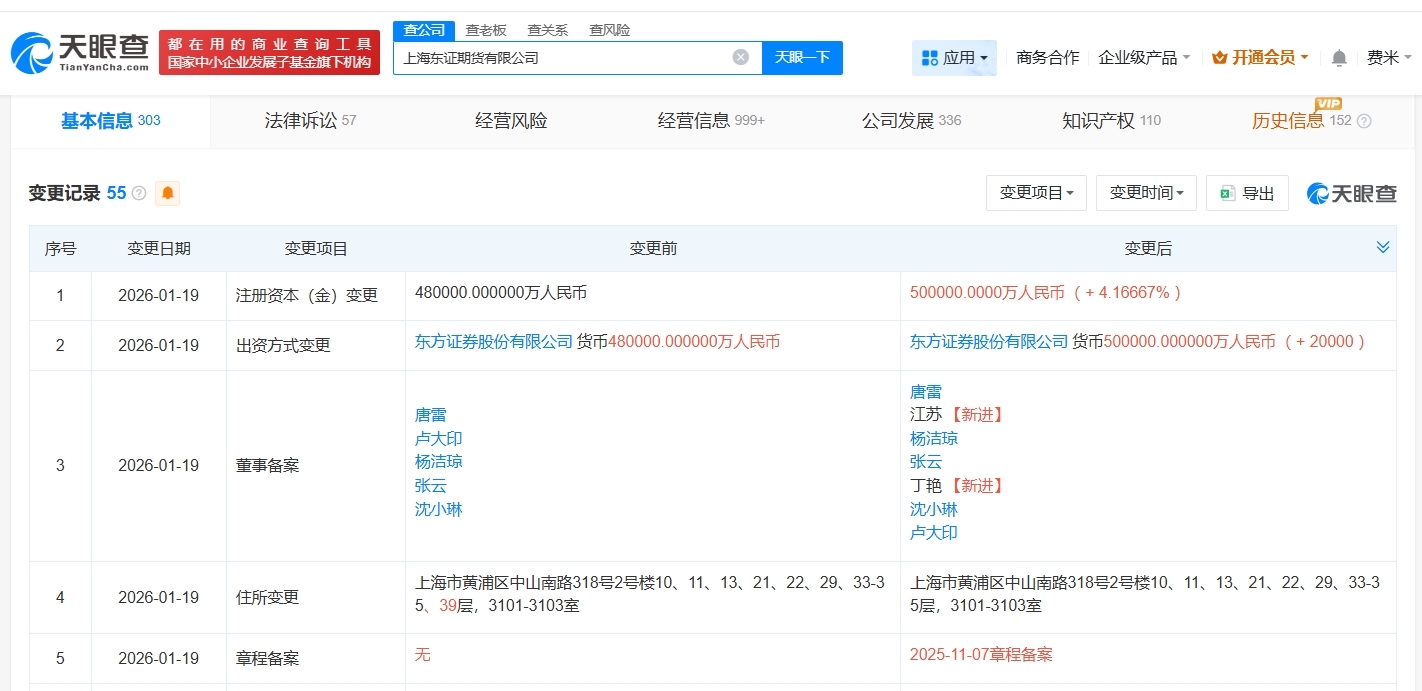Expand table using the double-chevron icon
This screenshot has height=691, width=1422.
click(1383, 247)
